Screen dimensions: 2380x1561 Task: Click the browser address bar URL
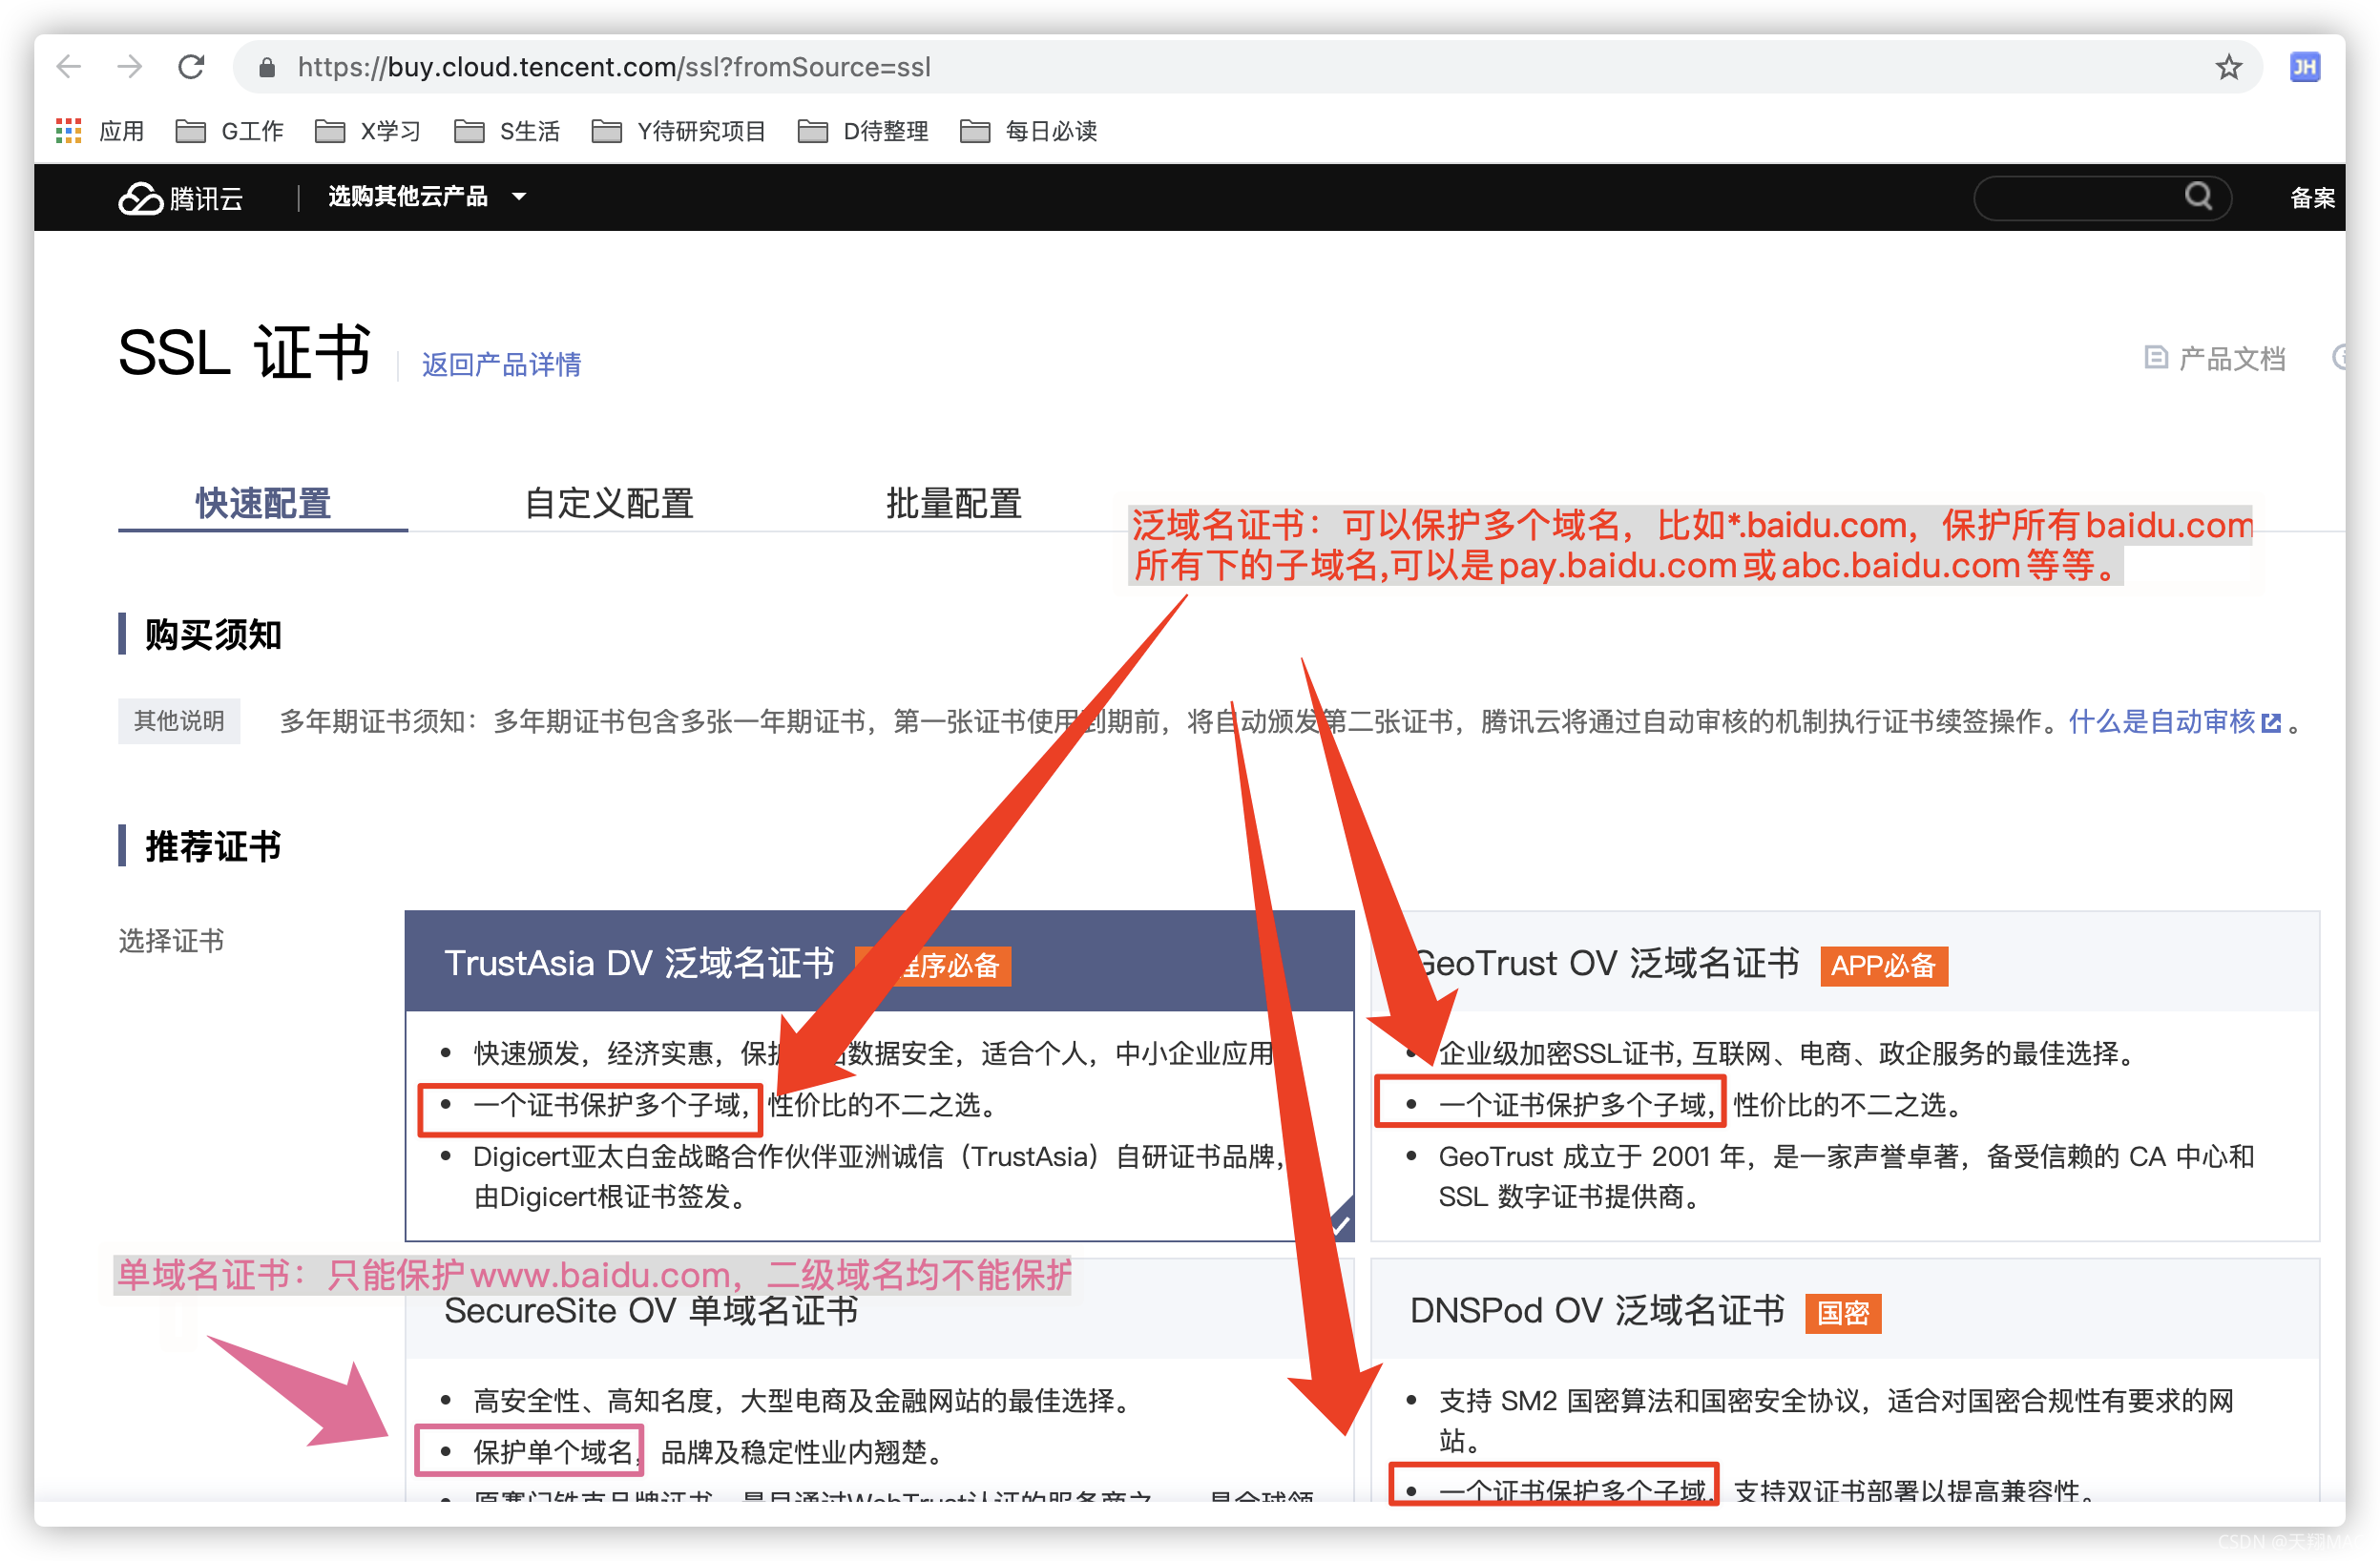(x=614, y=67)
